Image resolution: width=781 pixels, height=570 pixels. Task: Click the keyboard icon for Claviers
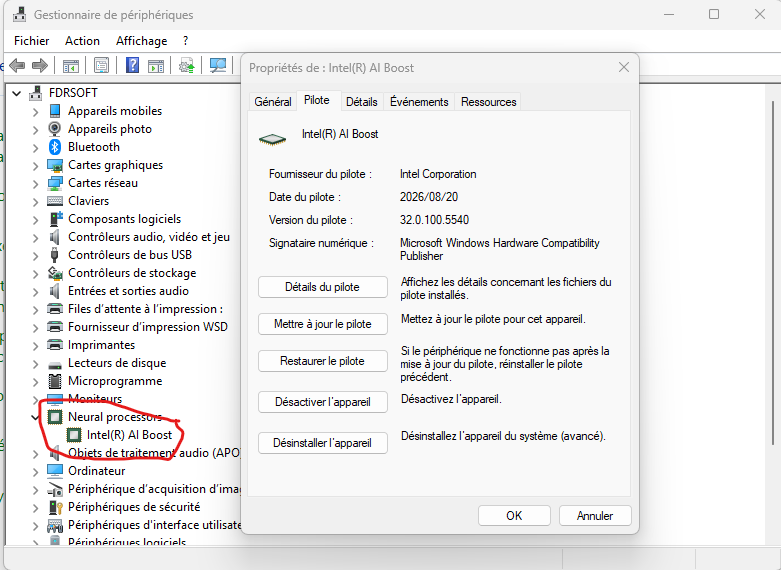click(55, 201)
